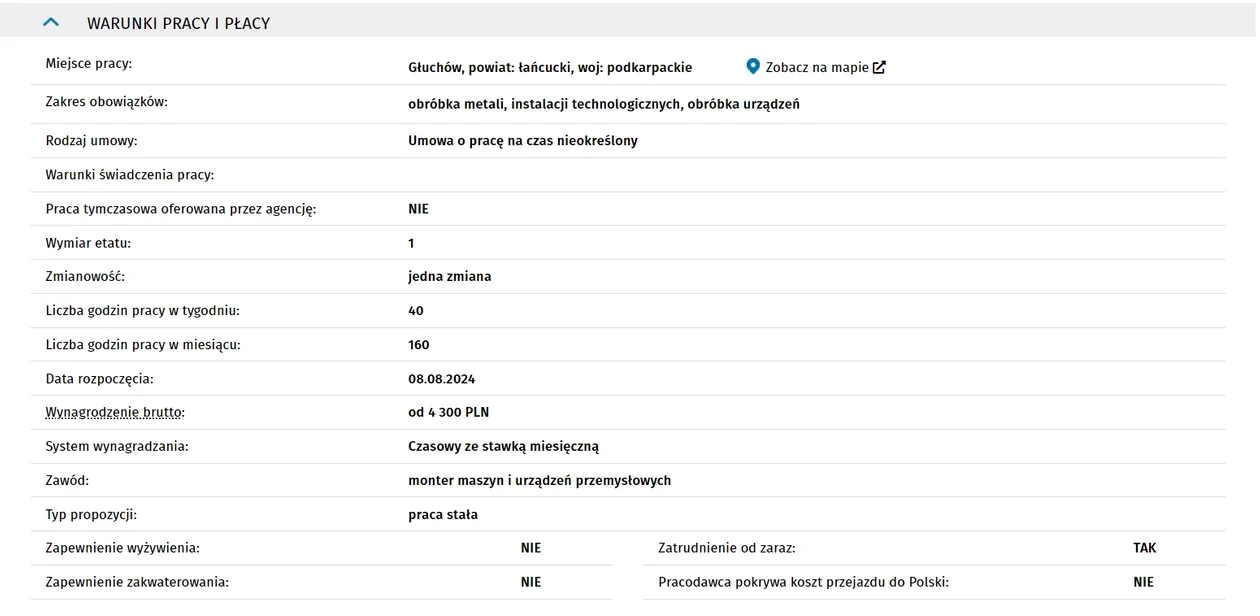Click the map pin location icon
Screen dimensions: 1260x616
pos(753,67)
